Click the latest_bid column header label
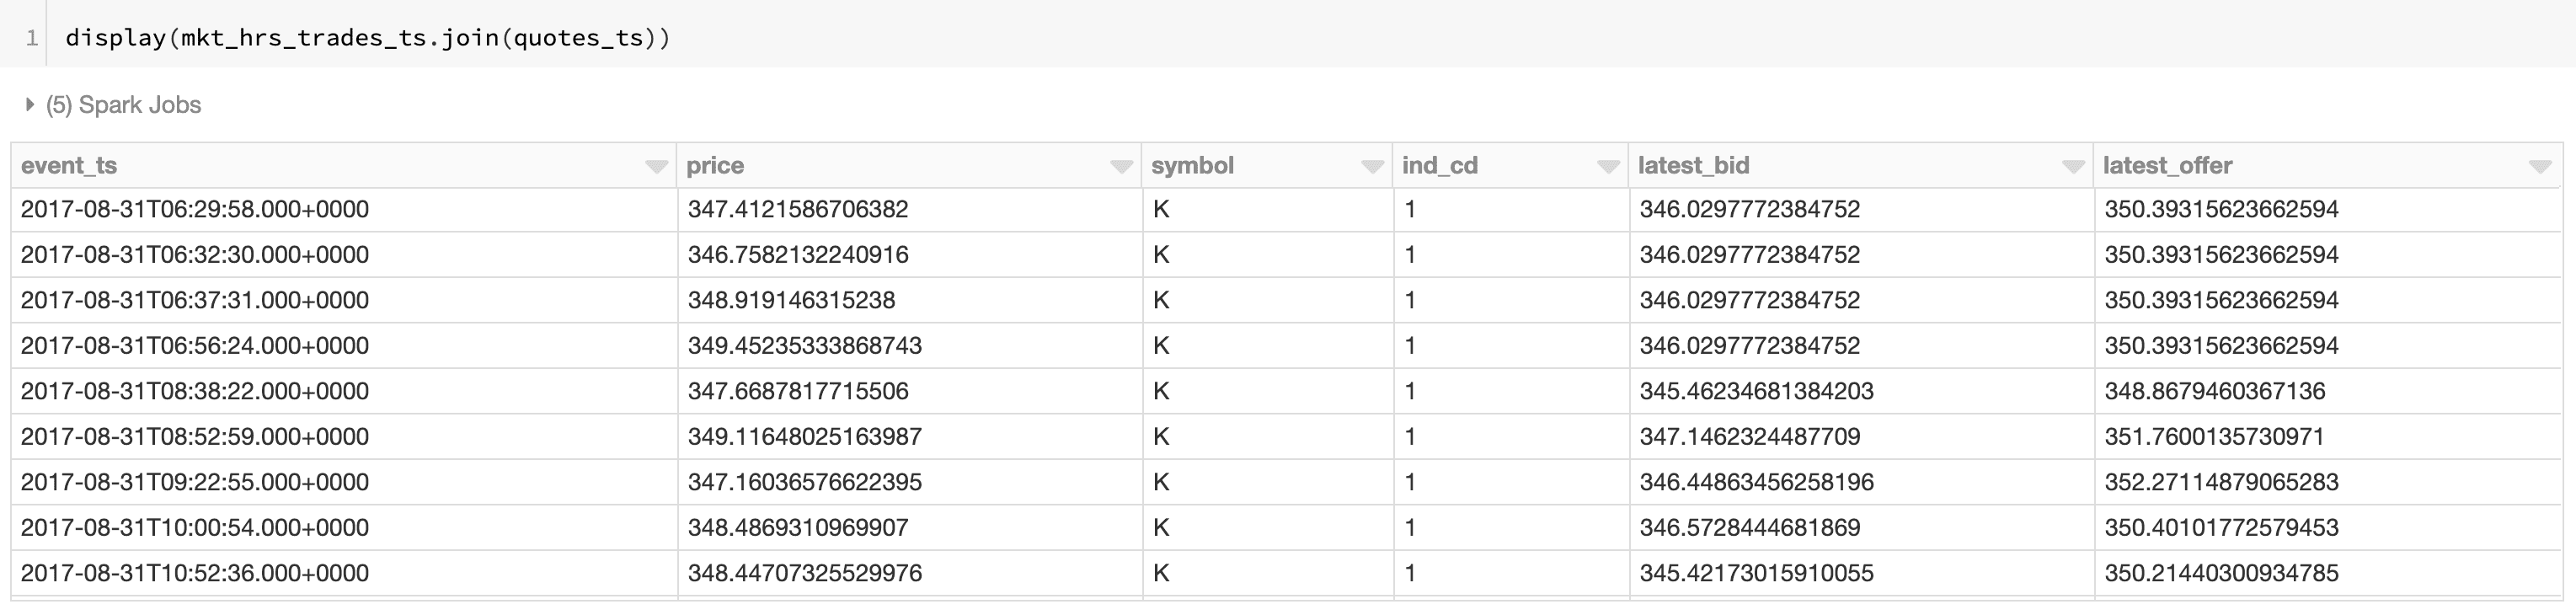 pos(1693,166)
